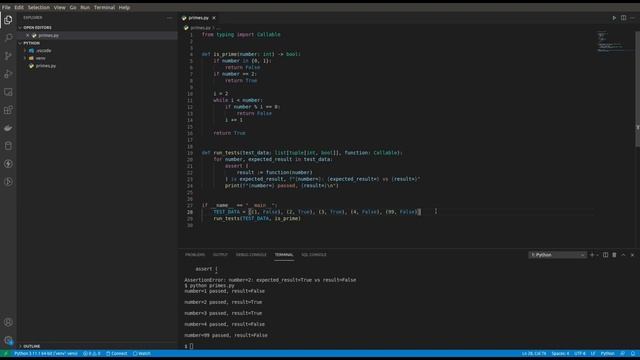640x360 pixels.
Task: Open the Help menu
Action: click(124, 7)
